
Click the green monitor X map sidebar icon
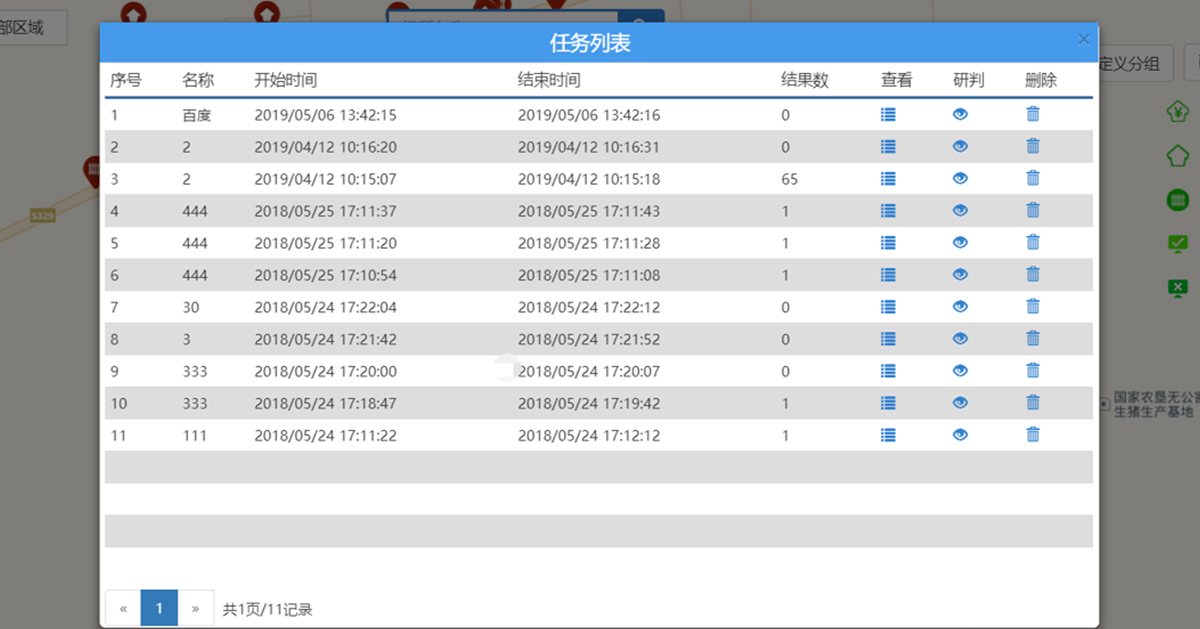[x=1178, y=288]
